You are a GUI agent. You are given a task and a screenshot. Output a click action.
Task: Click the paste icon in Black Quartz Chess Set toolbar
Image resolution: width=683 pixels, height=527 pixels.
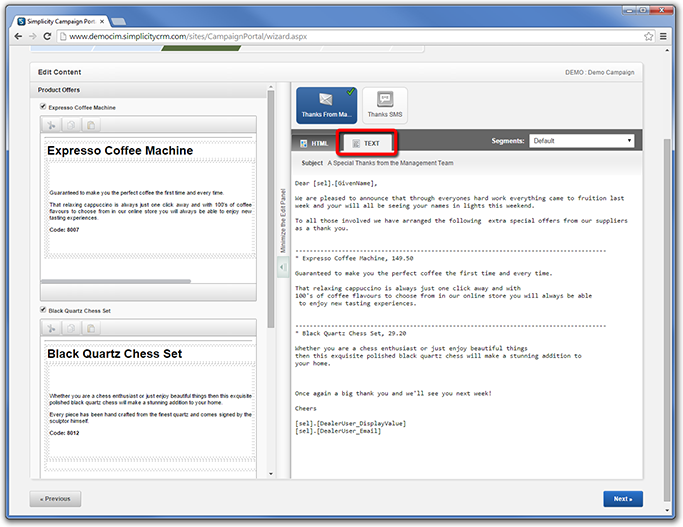[x=91, y=328]
